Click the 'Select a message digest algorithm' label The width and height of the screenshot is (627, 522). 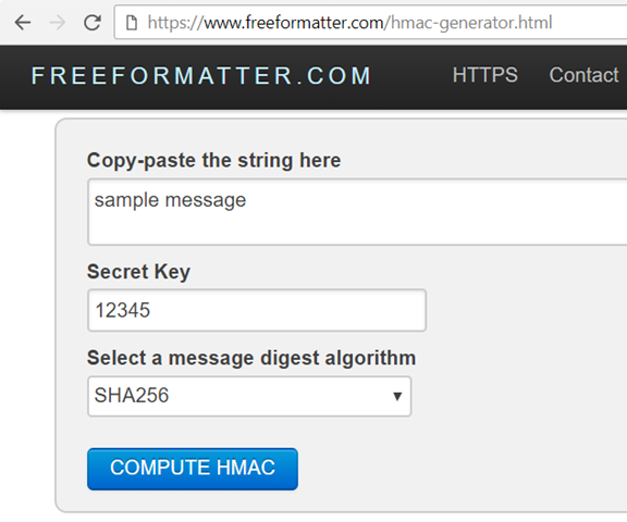[251, 358]
